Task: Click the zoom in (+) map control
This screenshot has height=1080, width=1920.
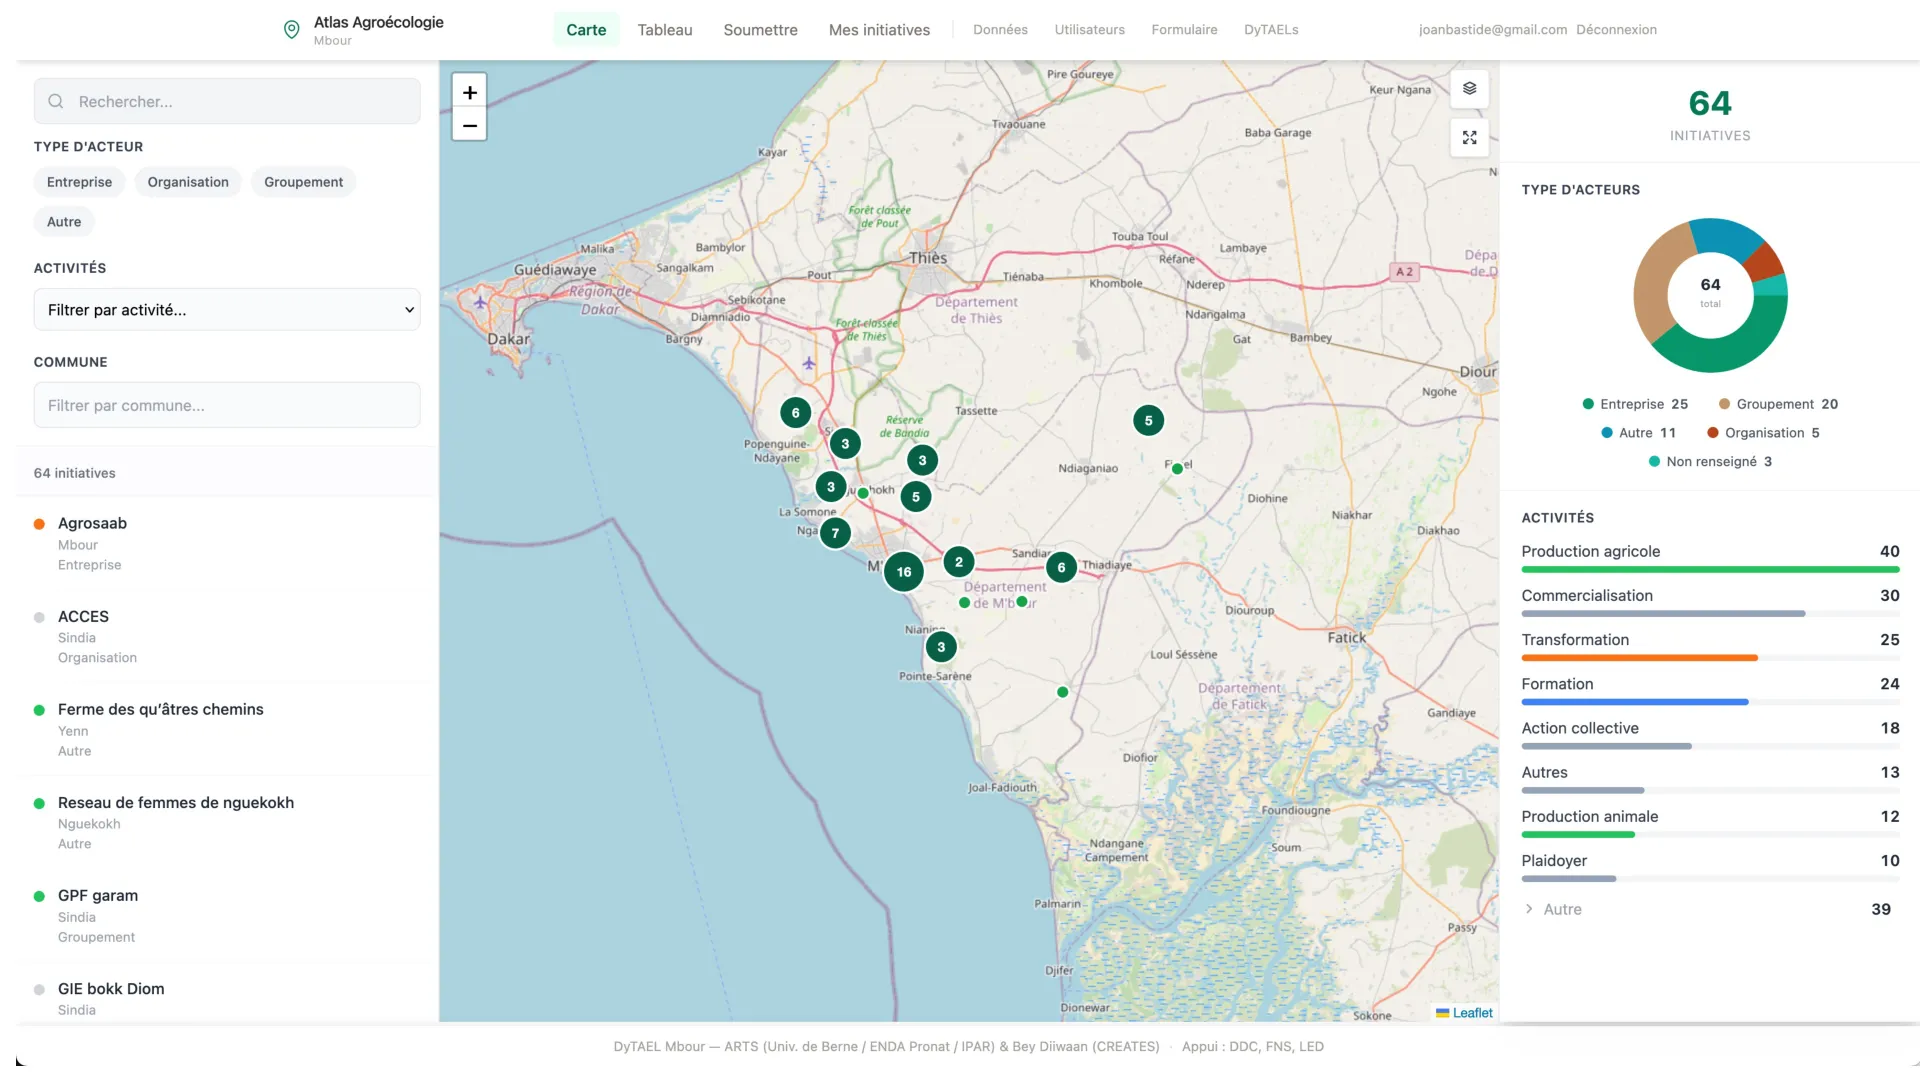Action: click(x=469, y=92)
